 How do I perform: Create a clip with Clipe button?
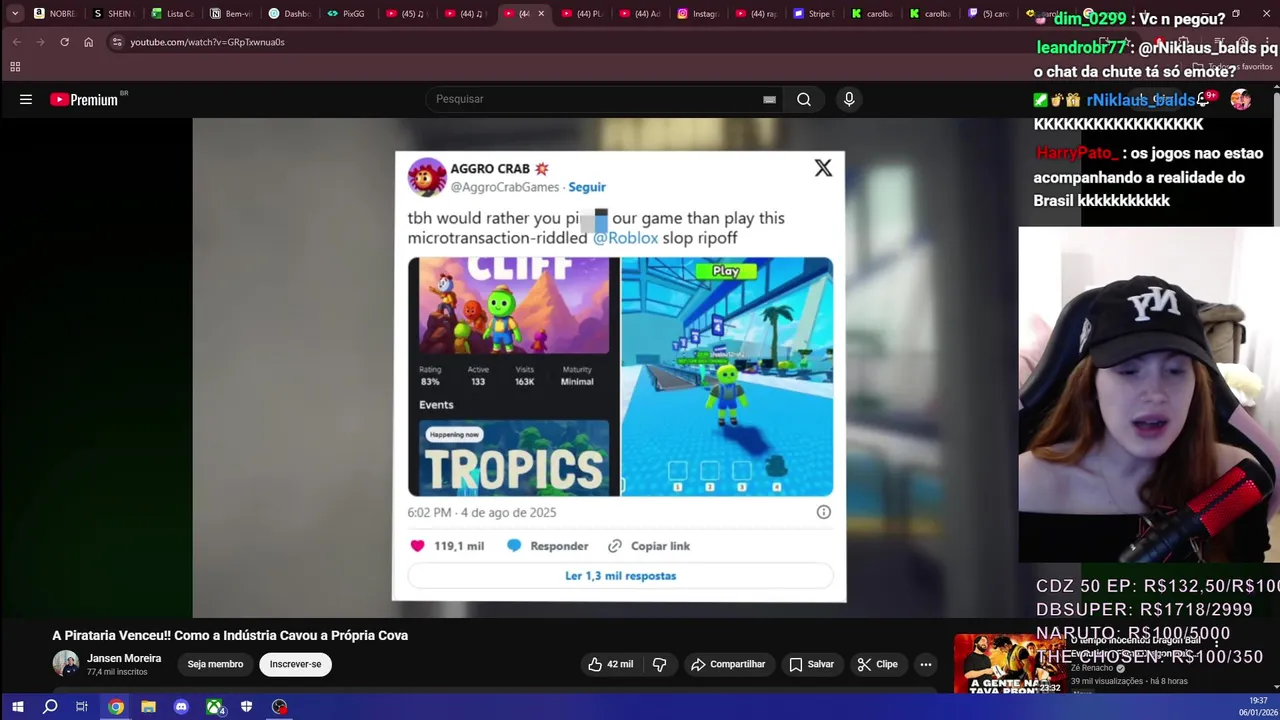point(877,664)
